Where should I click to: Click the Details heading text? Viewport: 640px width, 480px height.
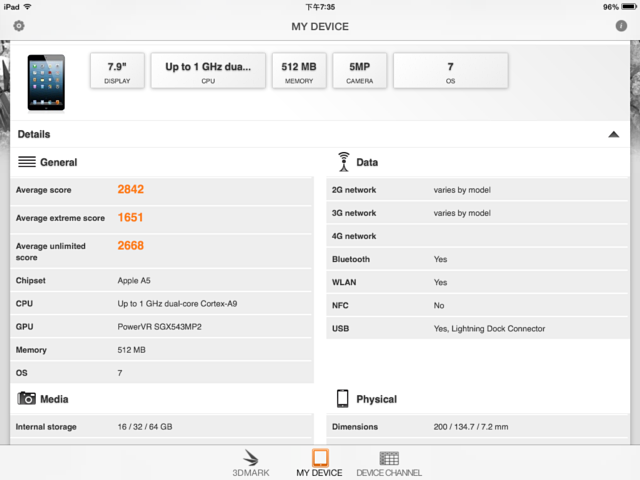[34, 134]
